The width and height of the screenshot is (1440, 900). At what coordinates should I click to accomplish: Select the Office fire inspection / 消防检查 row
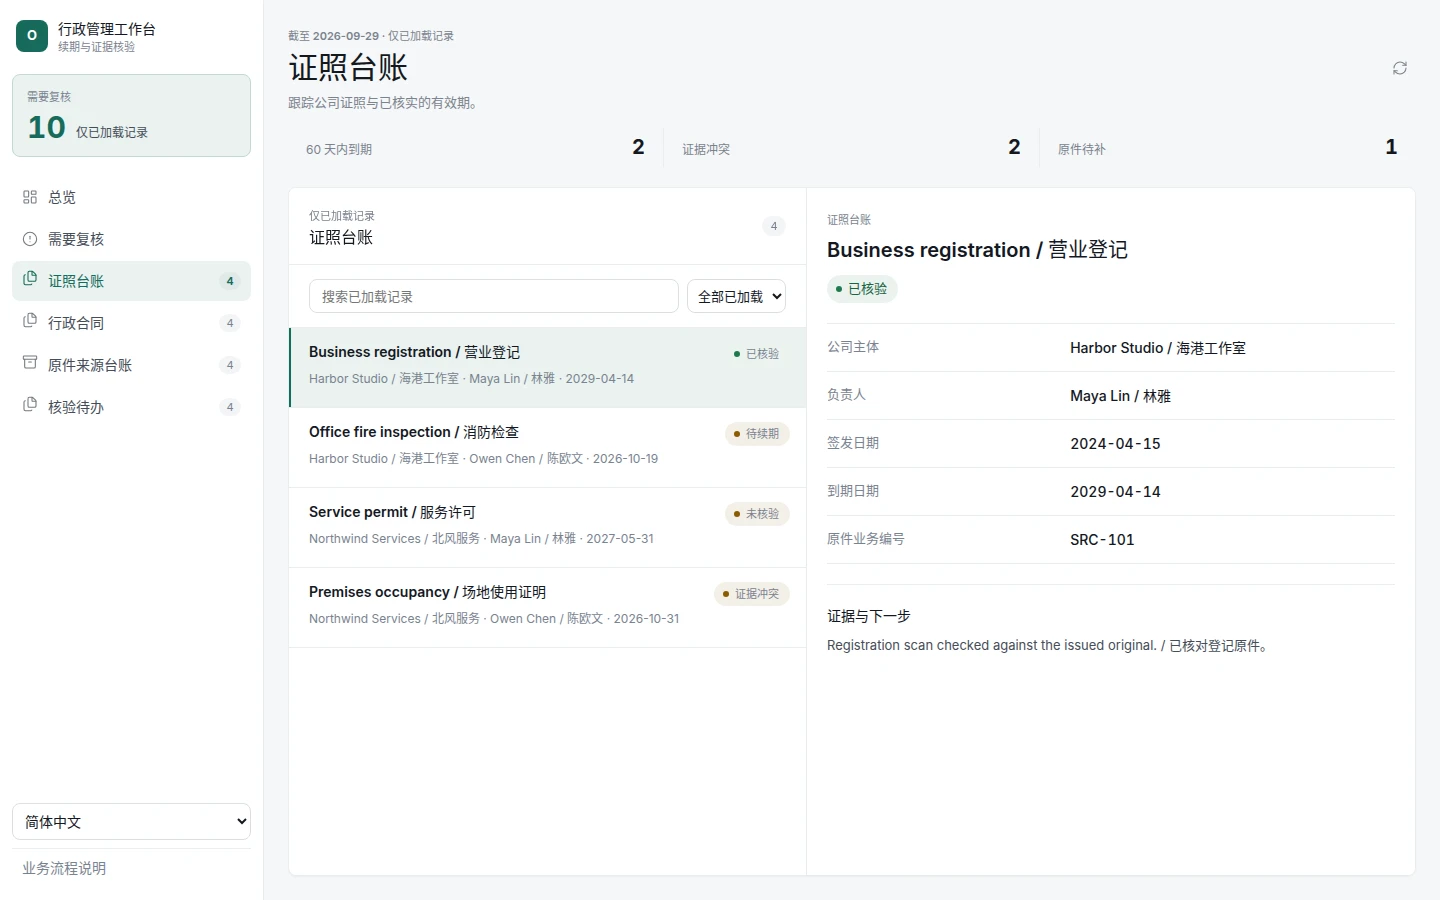pos(548,447)
